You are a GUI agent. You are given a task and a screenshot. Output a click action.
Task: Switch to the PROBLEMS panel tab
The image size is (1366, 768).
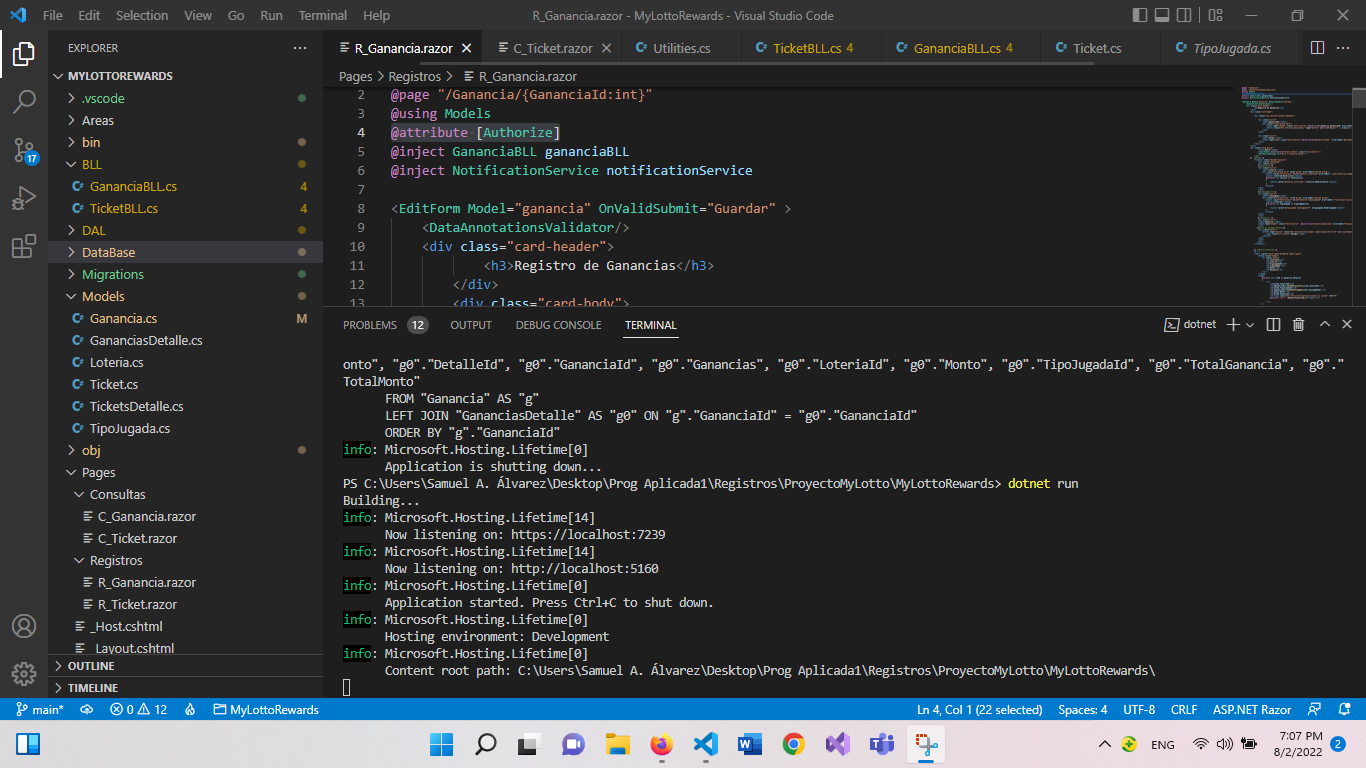385,325
